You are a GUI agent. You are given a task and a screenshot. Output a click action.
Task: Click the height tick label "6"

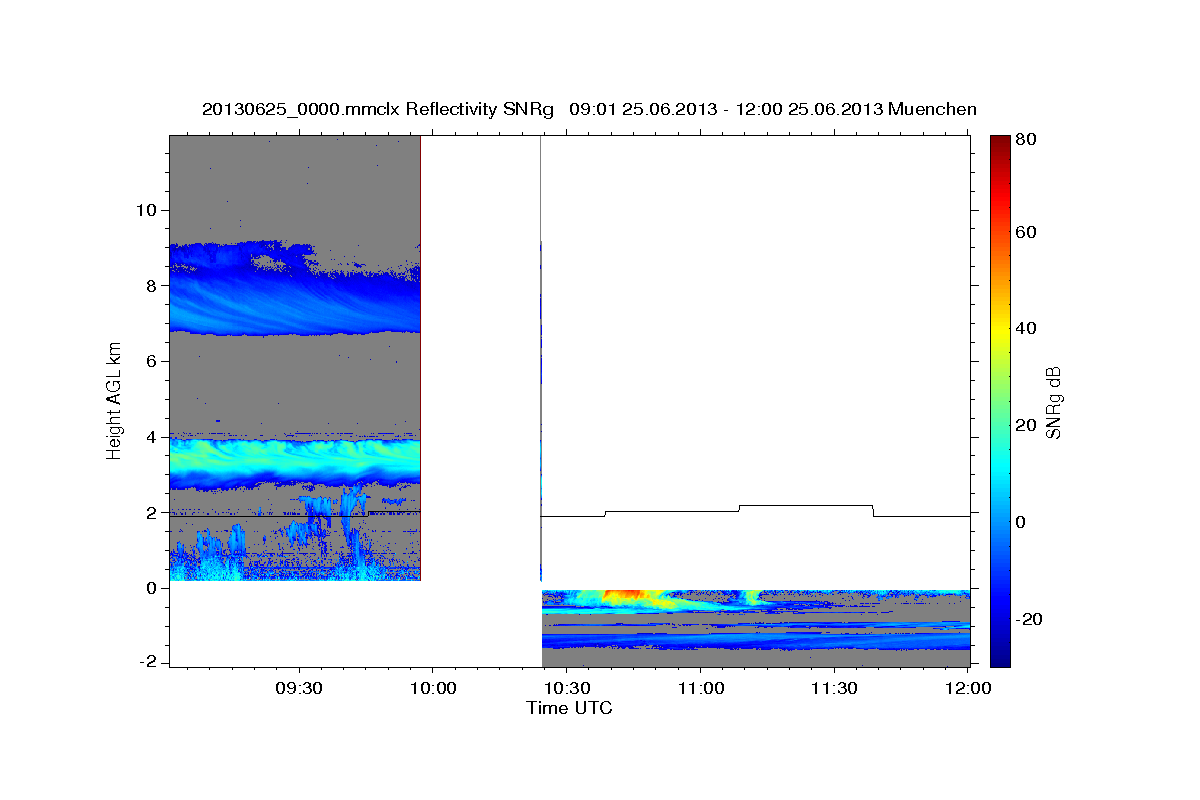153,361
